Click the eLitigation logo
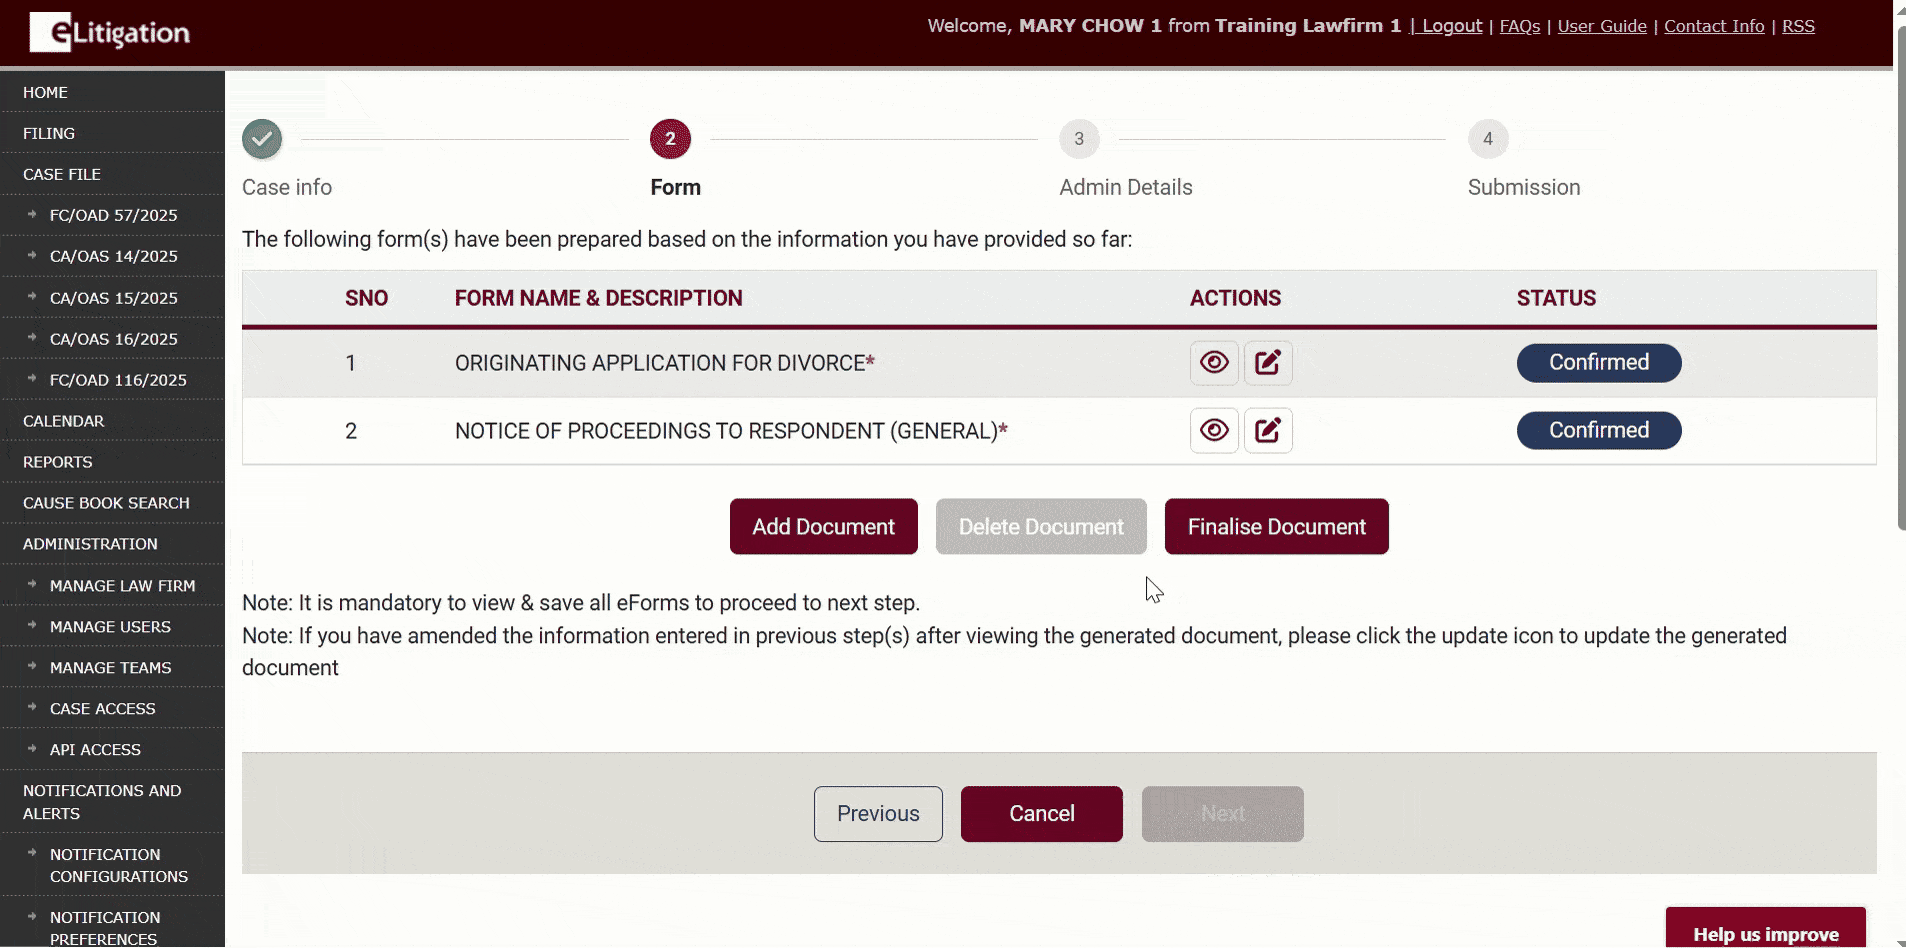This screenshot has width=1906, height=948. point(110,33)
